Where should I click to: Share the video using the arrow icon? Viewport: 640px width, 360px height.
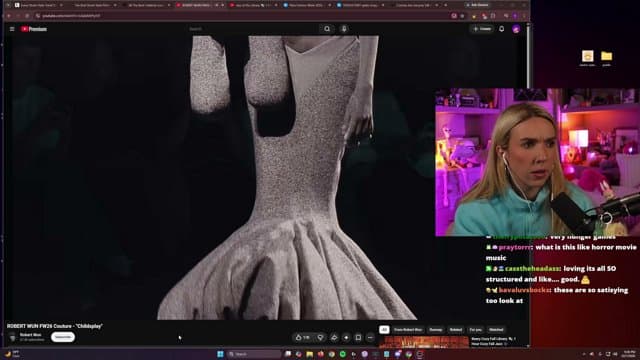pyautogui.click(x=334, y=338)
